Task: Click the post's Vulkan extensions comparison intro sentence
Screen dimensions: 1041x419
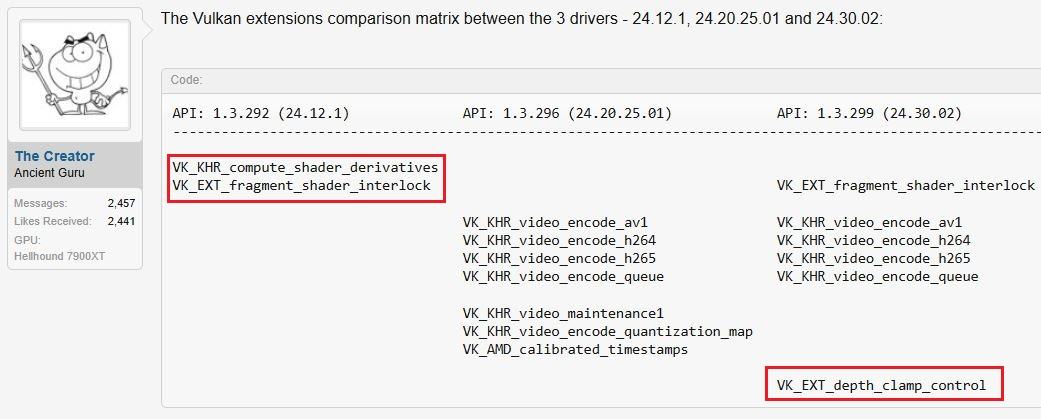Action: pyautogui.click(x=521, y=19)
